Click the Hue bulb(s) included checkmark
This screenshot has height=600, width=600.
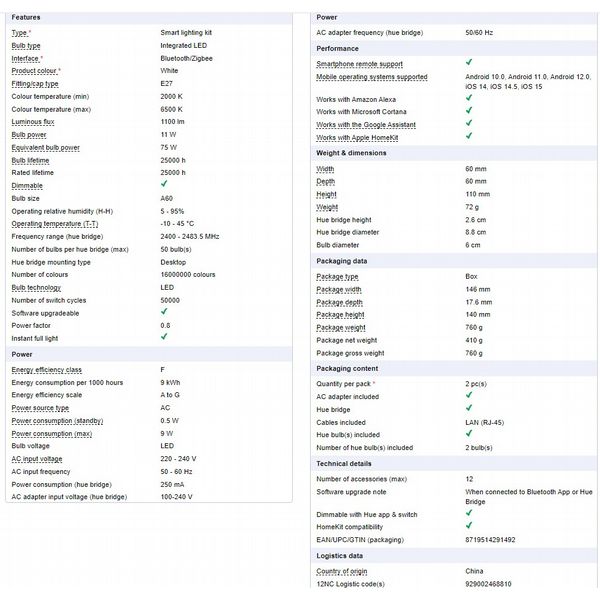click(469, 435)
